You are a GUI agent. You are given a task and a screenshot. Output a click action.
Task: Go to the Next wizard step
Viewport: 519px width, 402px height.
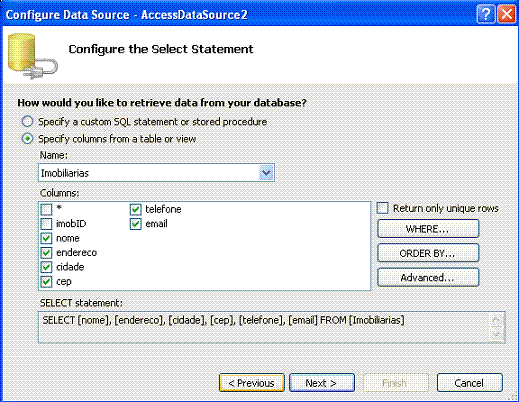pyautogui.click(x=322, y=383)
